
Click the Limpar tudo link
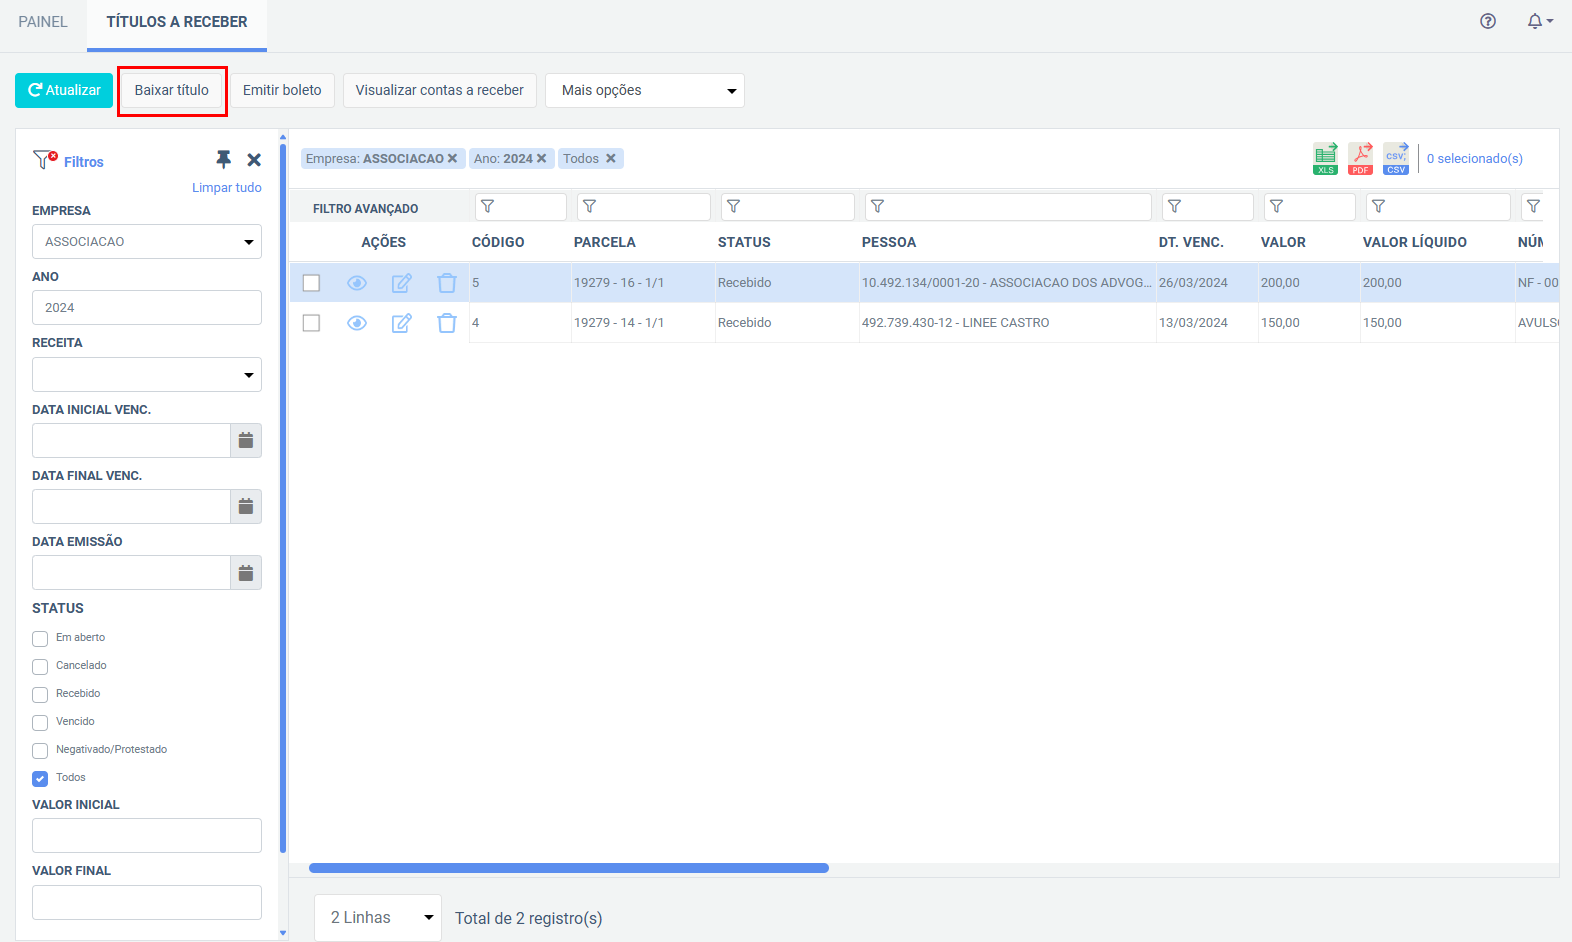pos(227,188)
